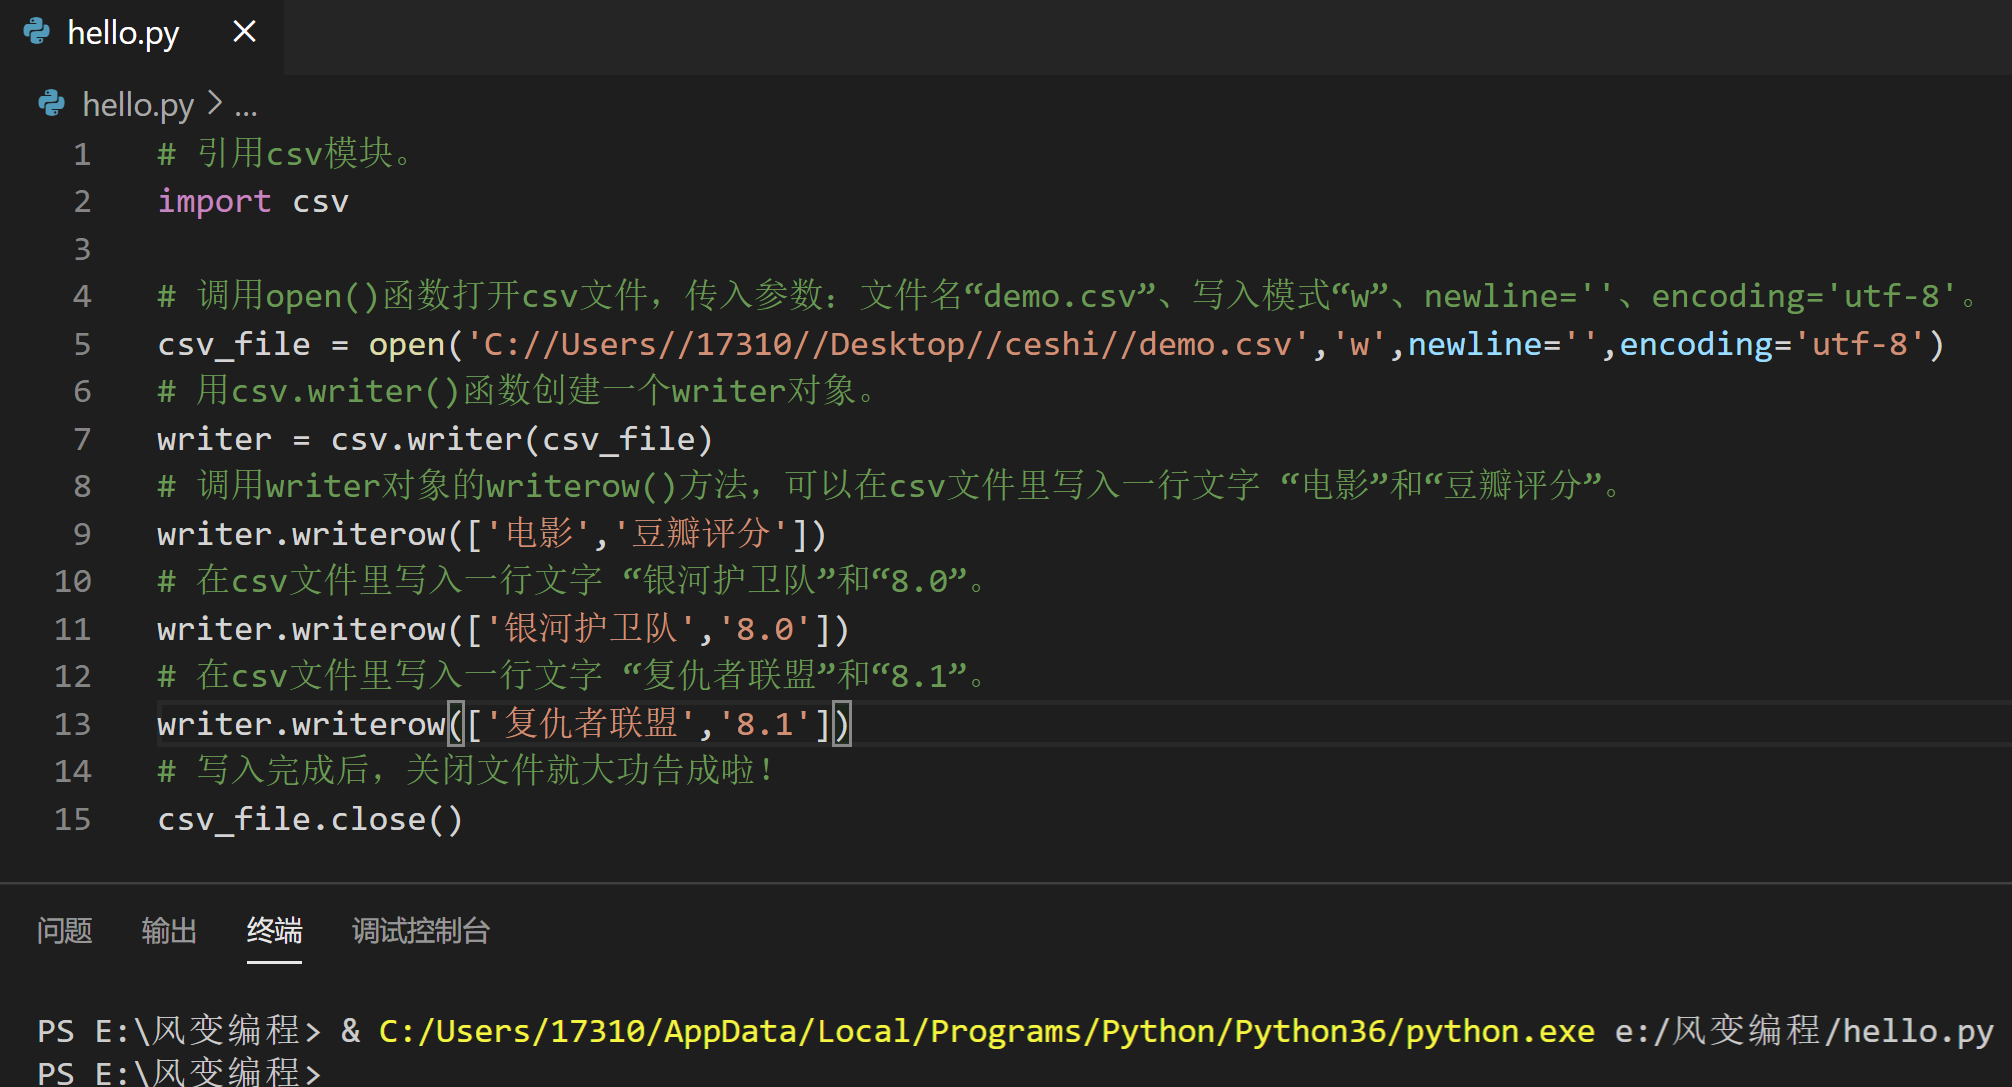The width and height of the screenshot is (2012, 1087).
Task: Click the '8.1' string on line 13
Action: tap(765, 724)
